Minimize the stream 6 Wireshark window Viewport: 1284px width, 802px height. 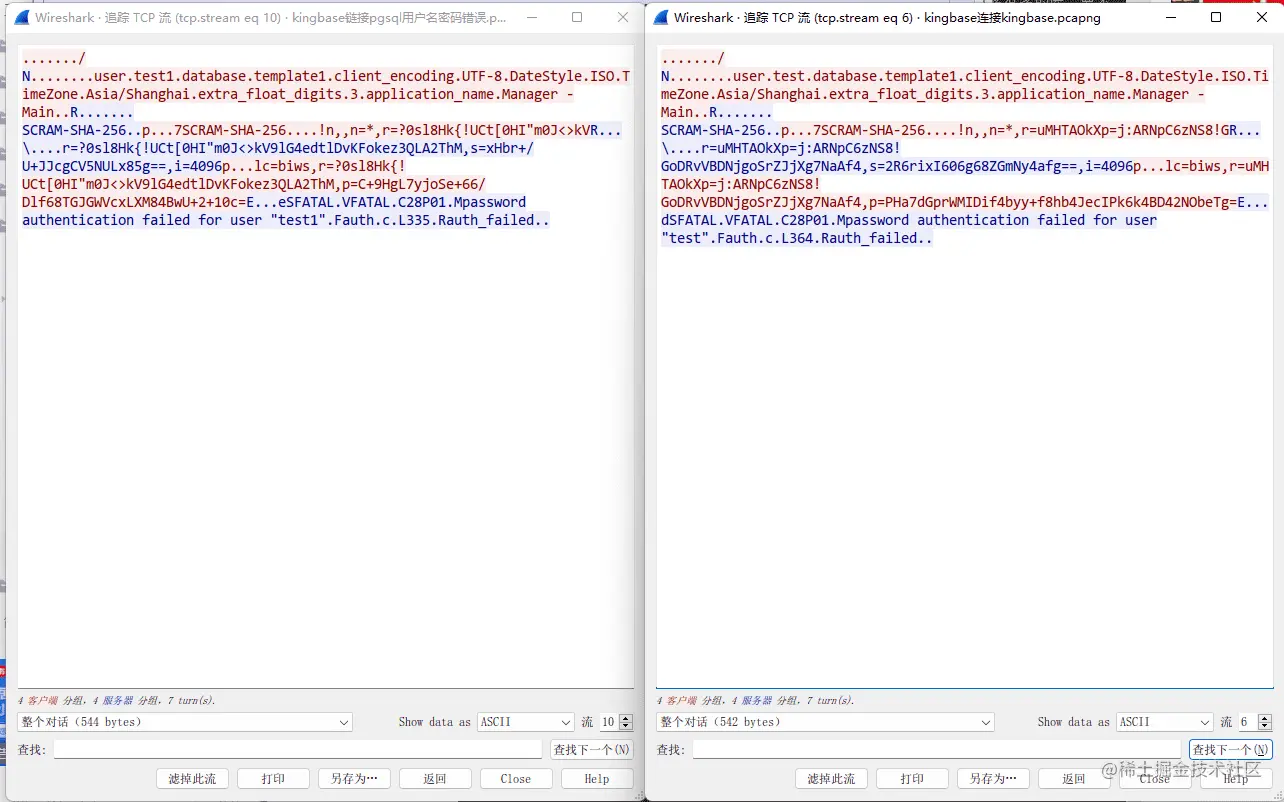click(x=1170, y=18)
